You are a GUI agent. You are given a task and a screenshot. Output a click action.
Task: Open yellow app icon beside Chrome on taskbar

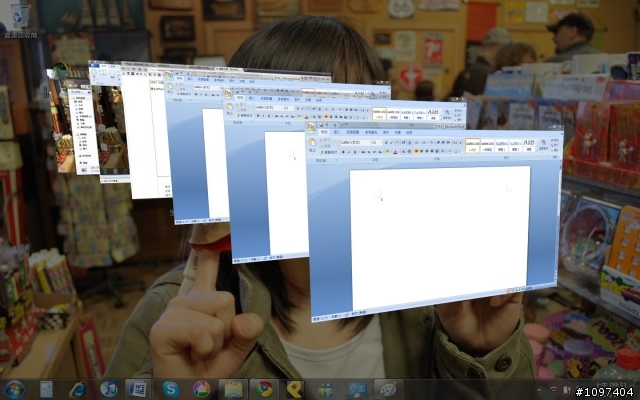295,389
